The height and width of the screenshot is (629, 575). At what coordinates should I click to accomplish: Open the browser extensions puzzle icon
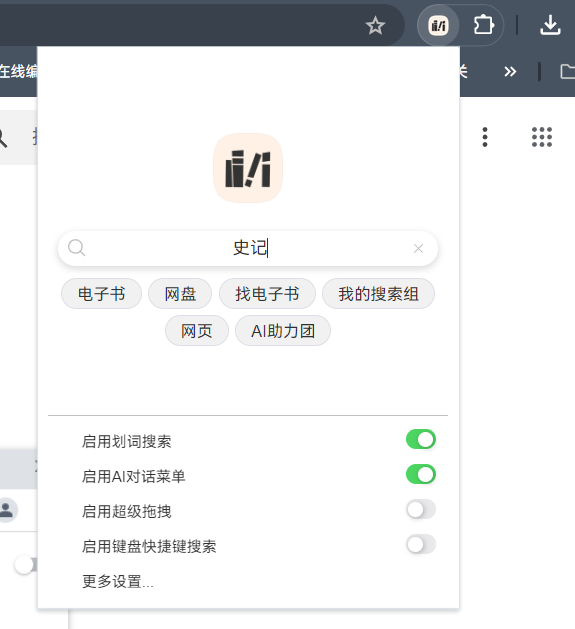pyautogui.click(x=484, y=26)
